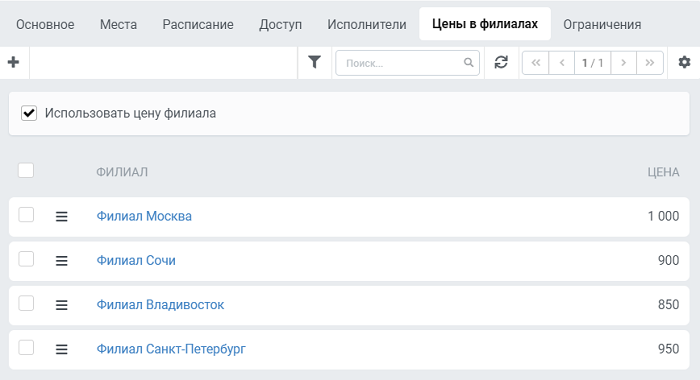Tick the select-all checkbox in the table header

point(26,171)
